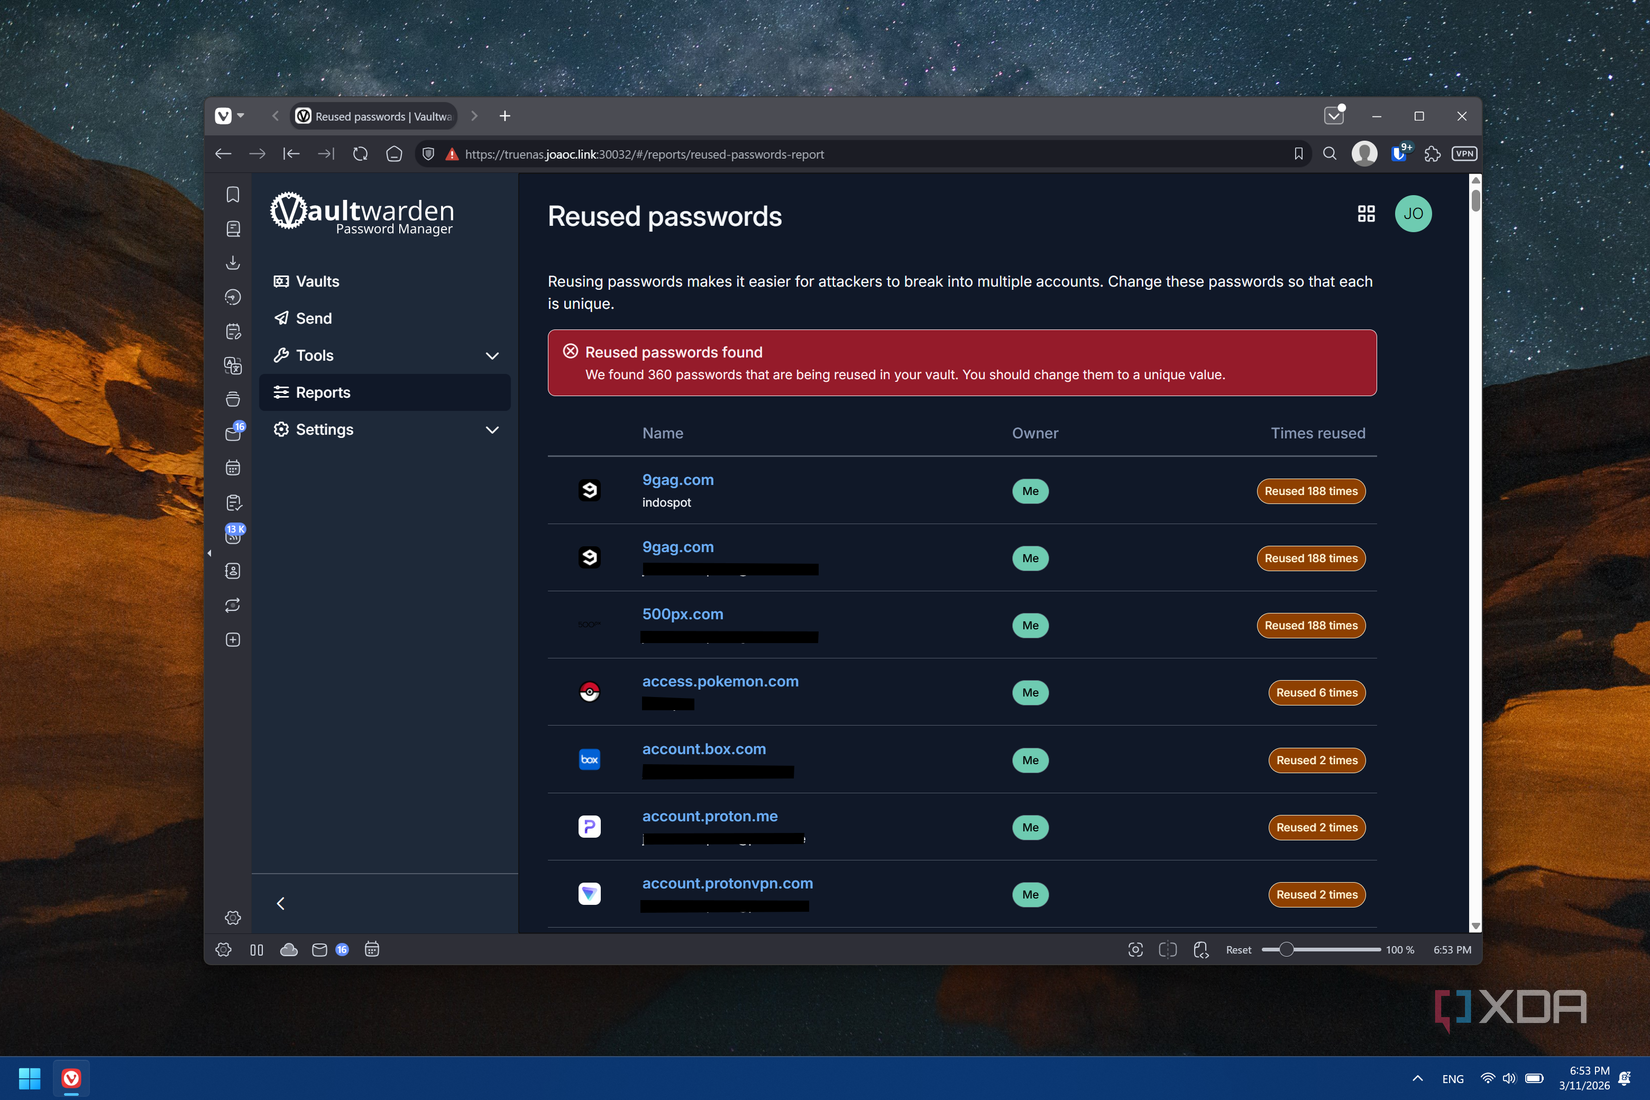The height and width of the screenshot is (1100, 1650).
Task: Open the Vaultwarden app switcher grid
Action: 1366,214
